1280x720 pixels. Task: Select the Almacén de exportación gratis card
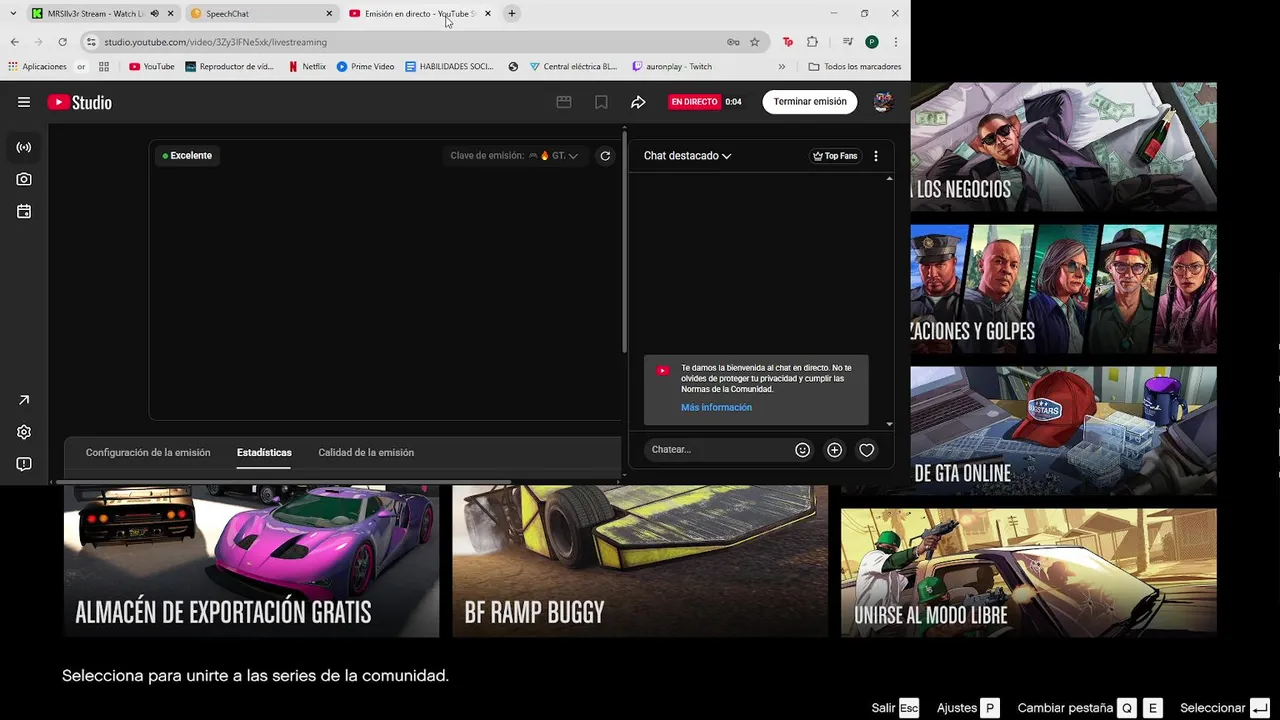[251, 561]
